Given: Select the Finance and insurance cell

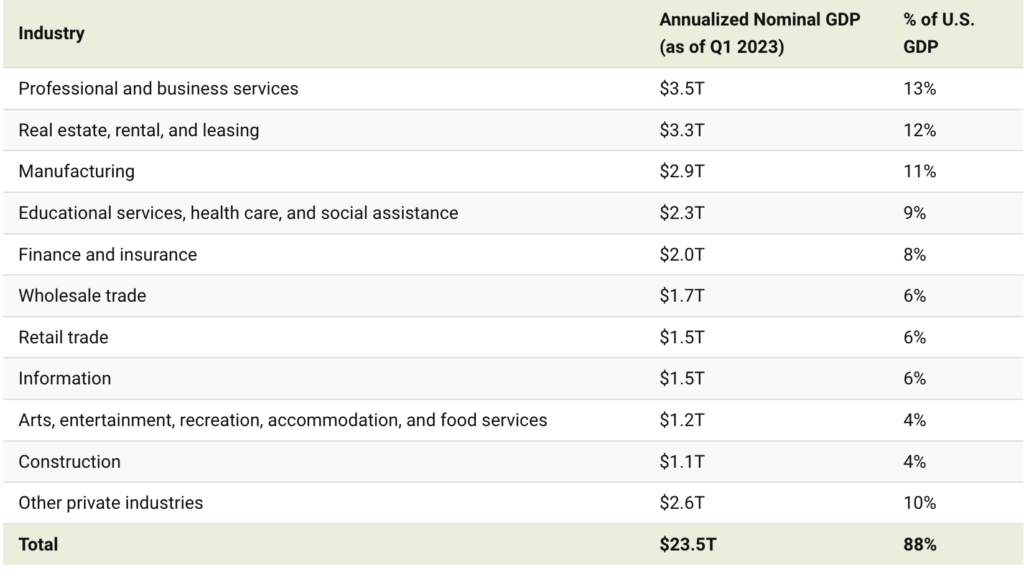Looking at the screenshot, I should click(x=108, y=254).
